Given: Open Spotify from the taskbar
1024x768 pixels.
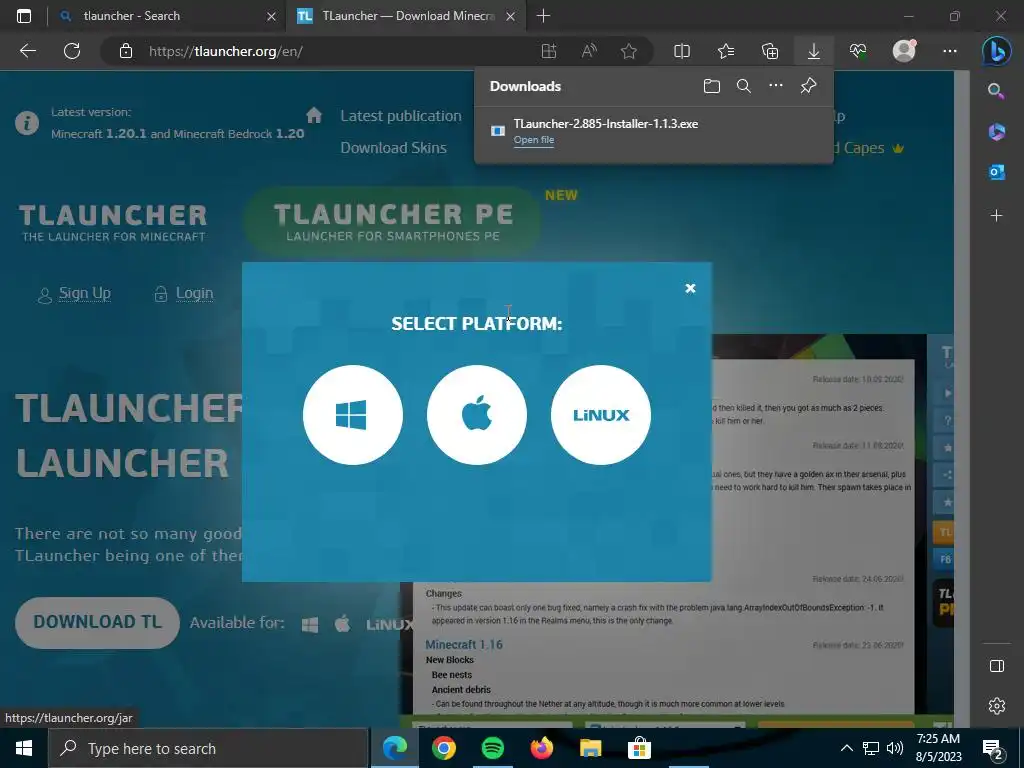Looking at the screenshot, I should click(x=492, y=748).
